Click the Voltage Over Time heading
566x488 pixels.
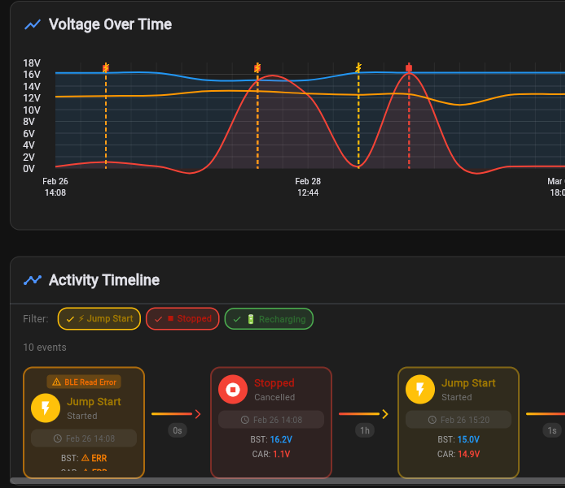point(110,25)
